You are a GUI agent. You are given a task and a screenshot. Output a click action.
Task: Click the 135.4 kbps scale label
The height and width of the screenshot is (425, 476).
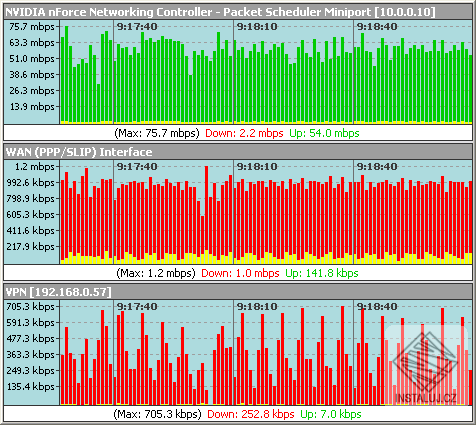coord(30,387)
